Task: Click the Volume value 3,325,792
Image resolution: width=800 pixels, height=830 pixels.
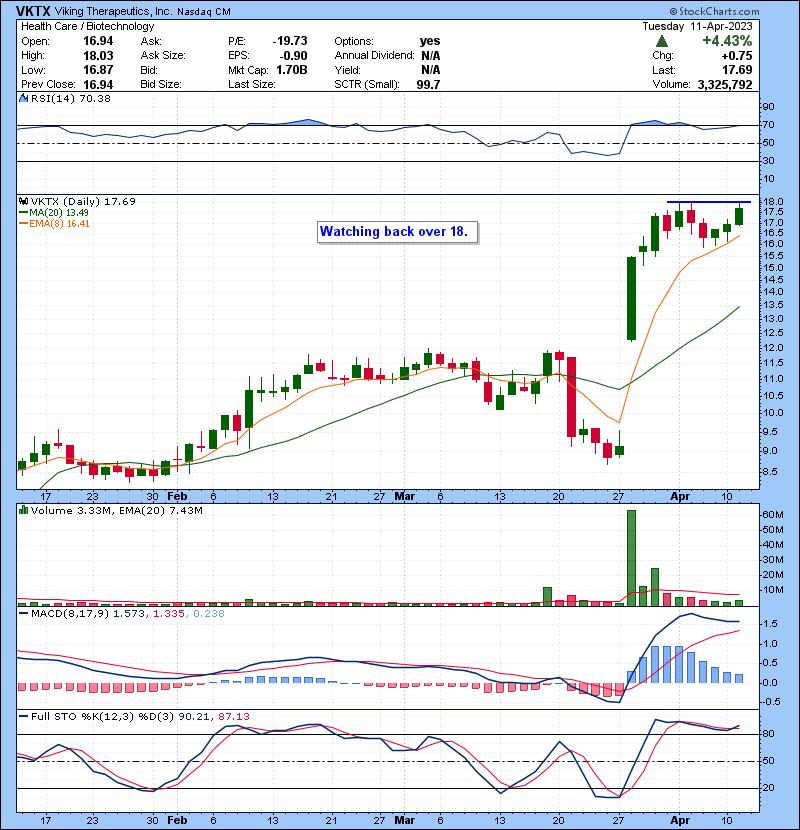Action: (x=725, y=85)
